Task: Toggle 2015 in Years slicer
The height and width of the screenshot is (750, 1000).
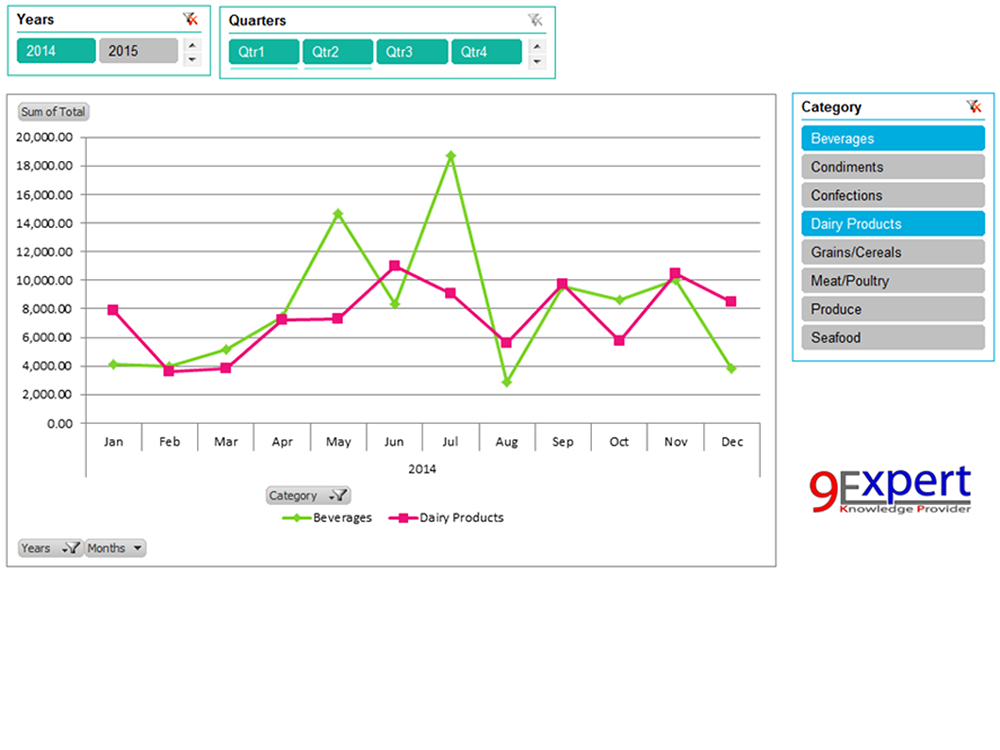Action: point(138,51)
